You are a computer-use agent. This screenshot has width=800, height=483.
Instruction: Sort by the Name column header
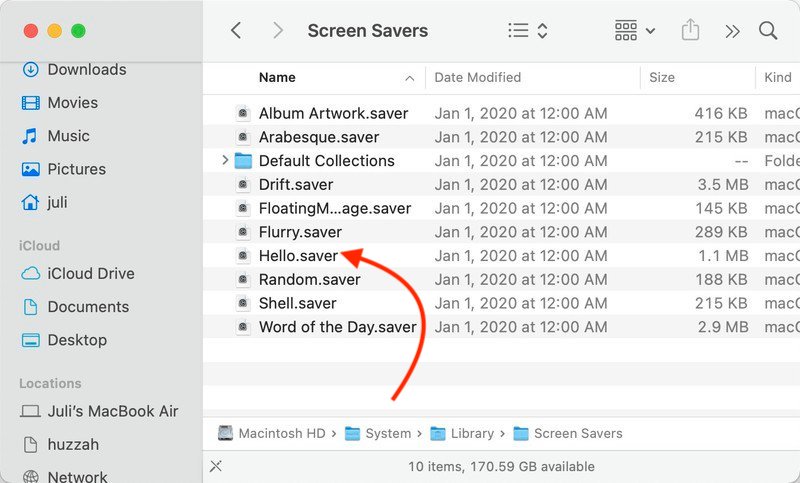pos(277,78)
